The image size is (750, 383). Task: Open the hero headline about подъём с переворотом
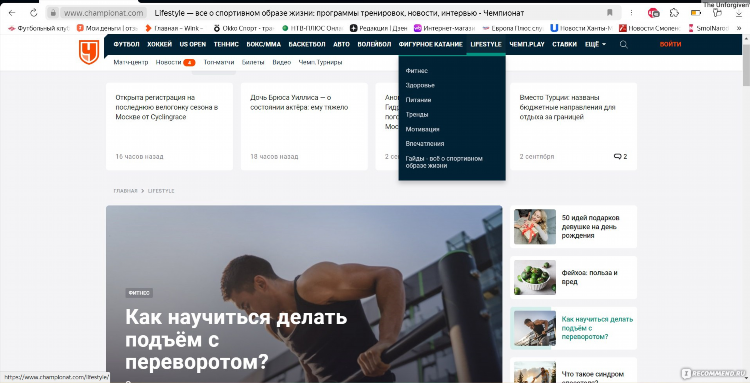point(236,339)
